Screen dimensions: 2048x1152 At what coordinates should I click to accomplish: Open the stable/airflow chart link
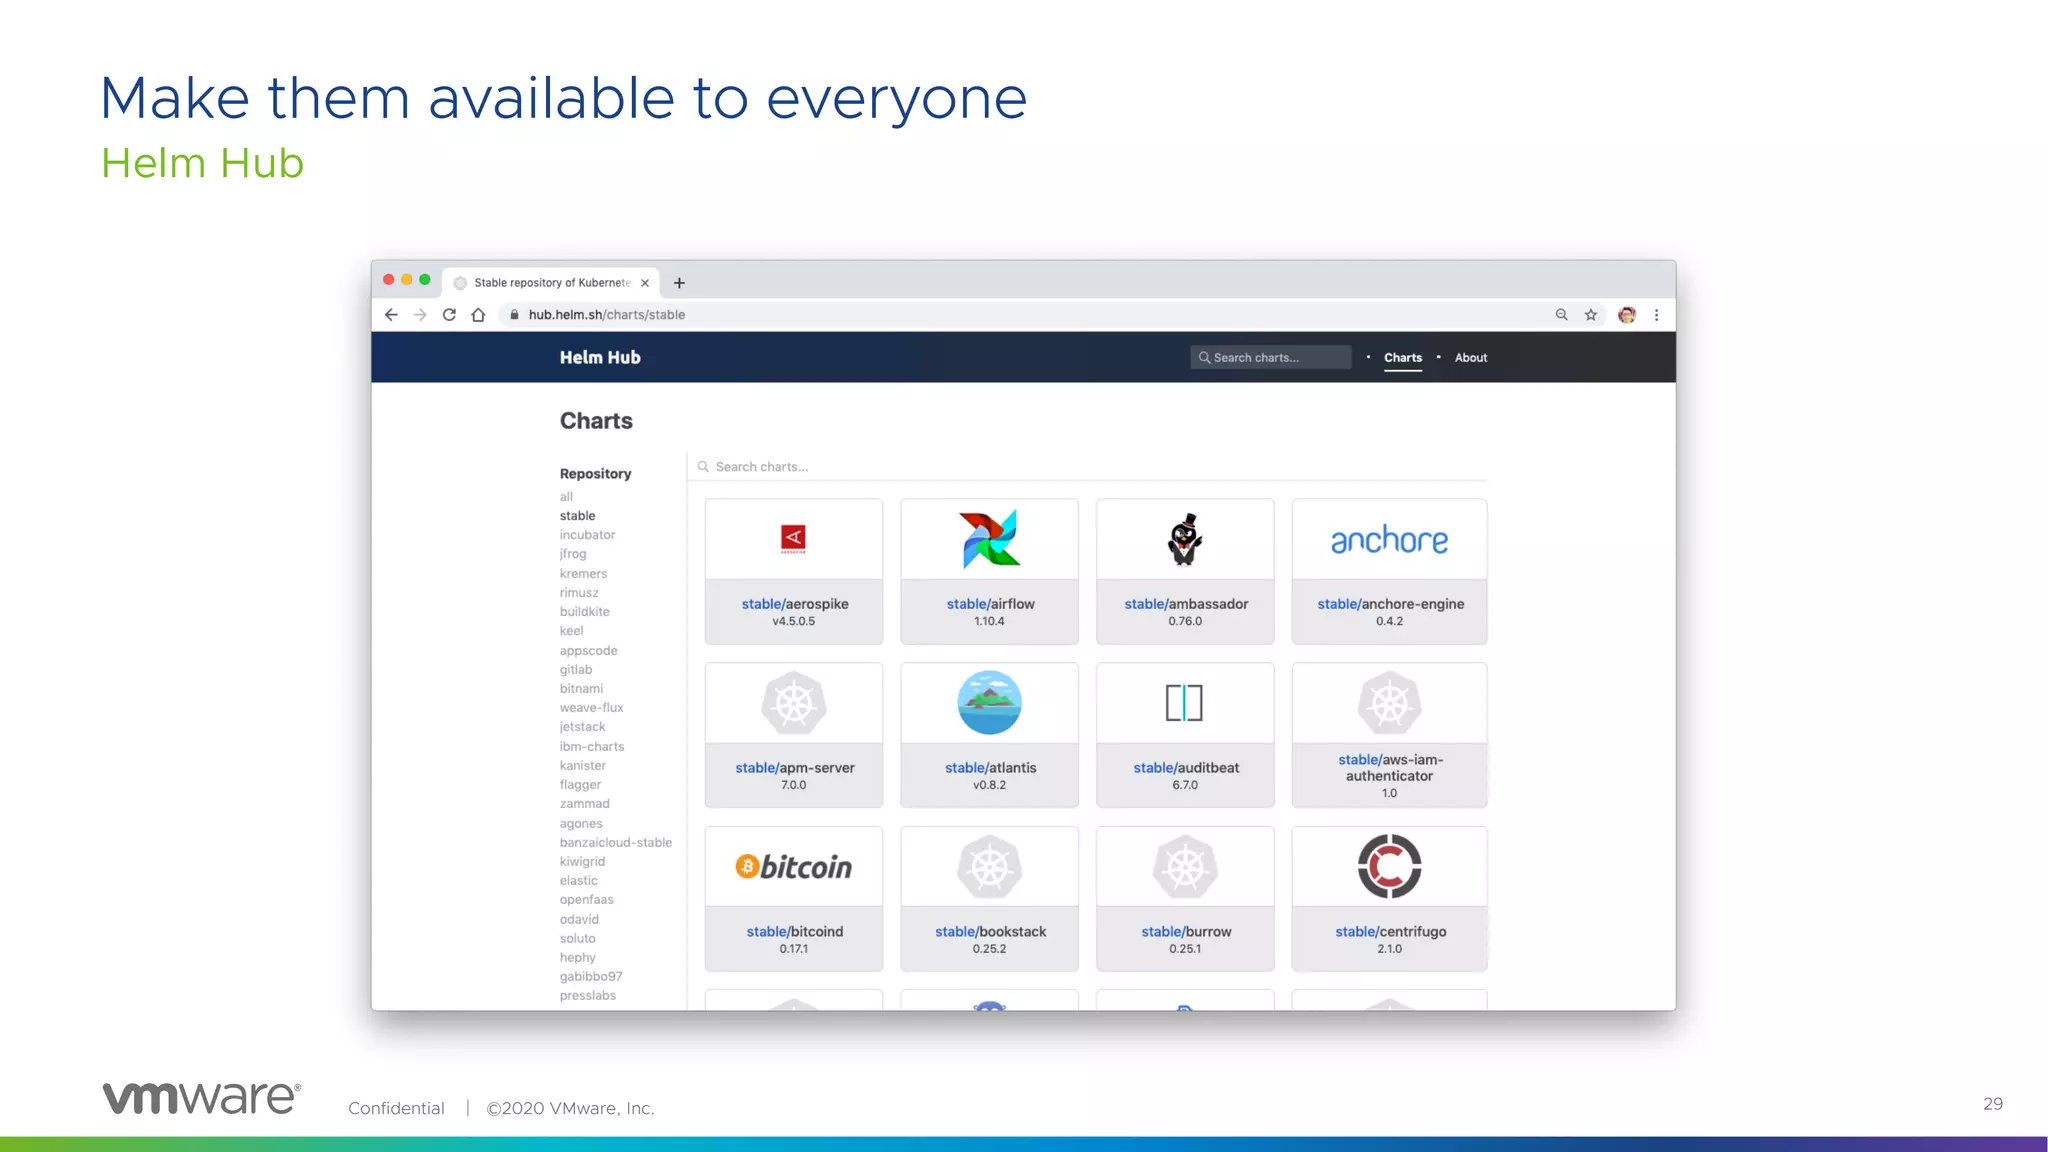(x=990, y=604)
